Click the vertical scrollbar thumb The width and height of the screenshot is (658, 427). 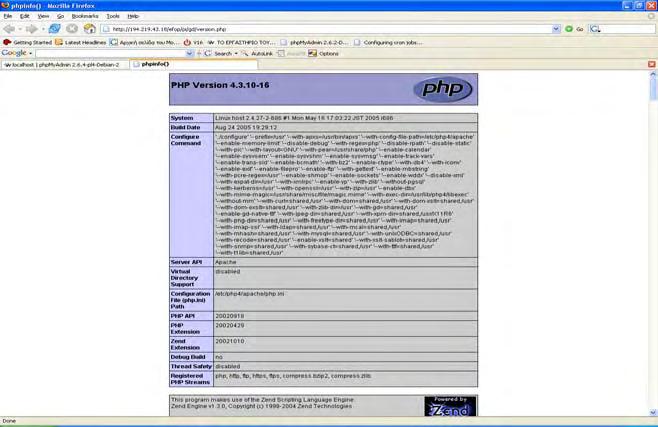pos(653,89)
